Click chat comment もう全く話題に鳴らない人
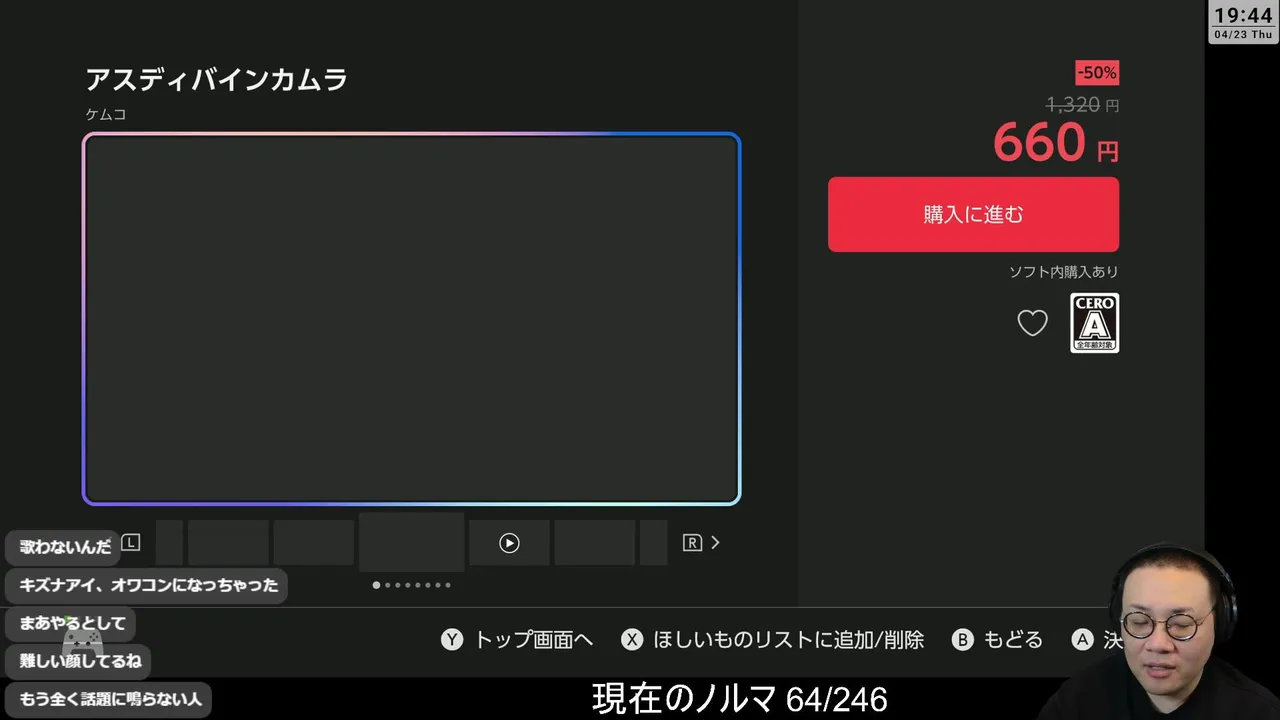Image resolution: width=1280 pixels, height=720 pixels. click(x=110, y=699)
